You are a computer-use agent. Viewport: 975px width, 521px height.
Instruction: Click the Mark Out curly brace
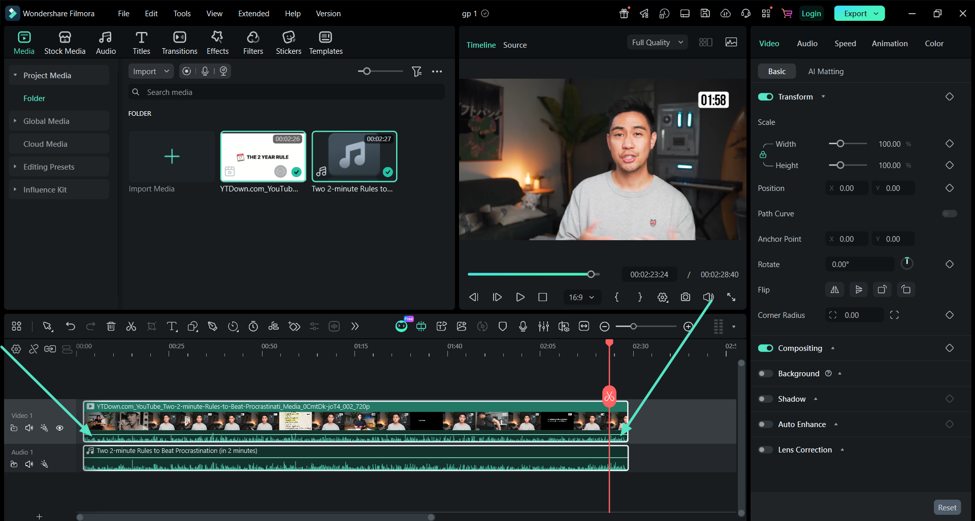tap(640, 297)
